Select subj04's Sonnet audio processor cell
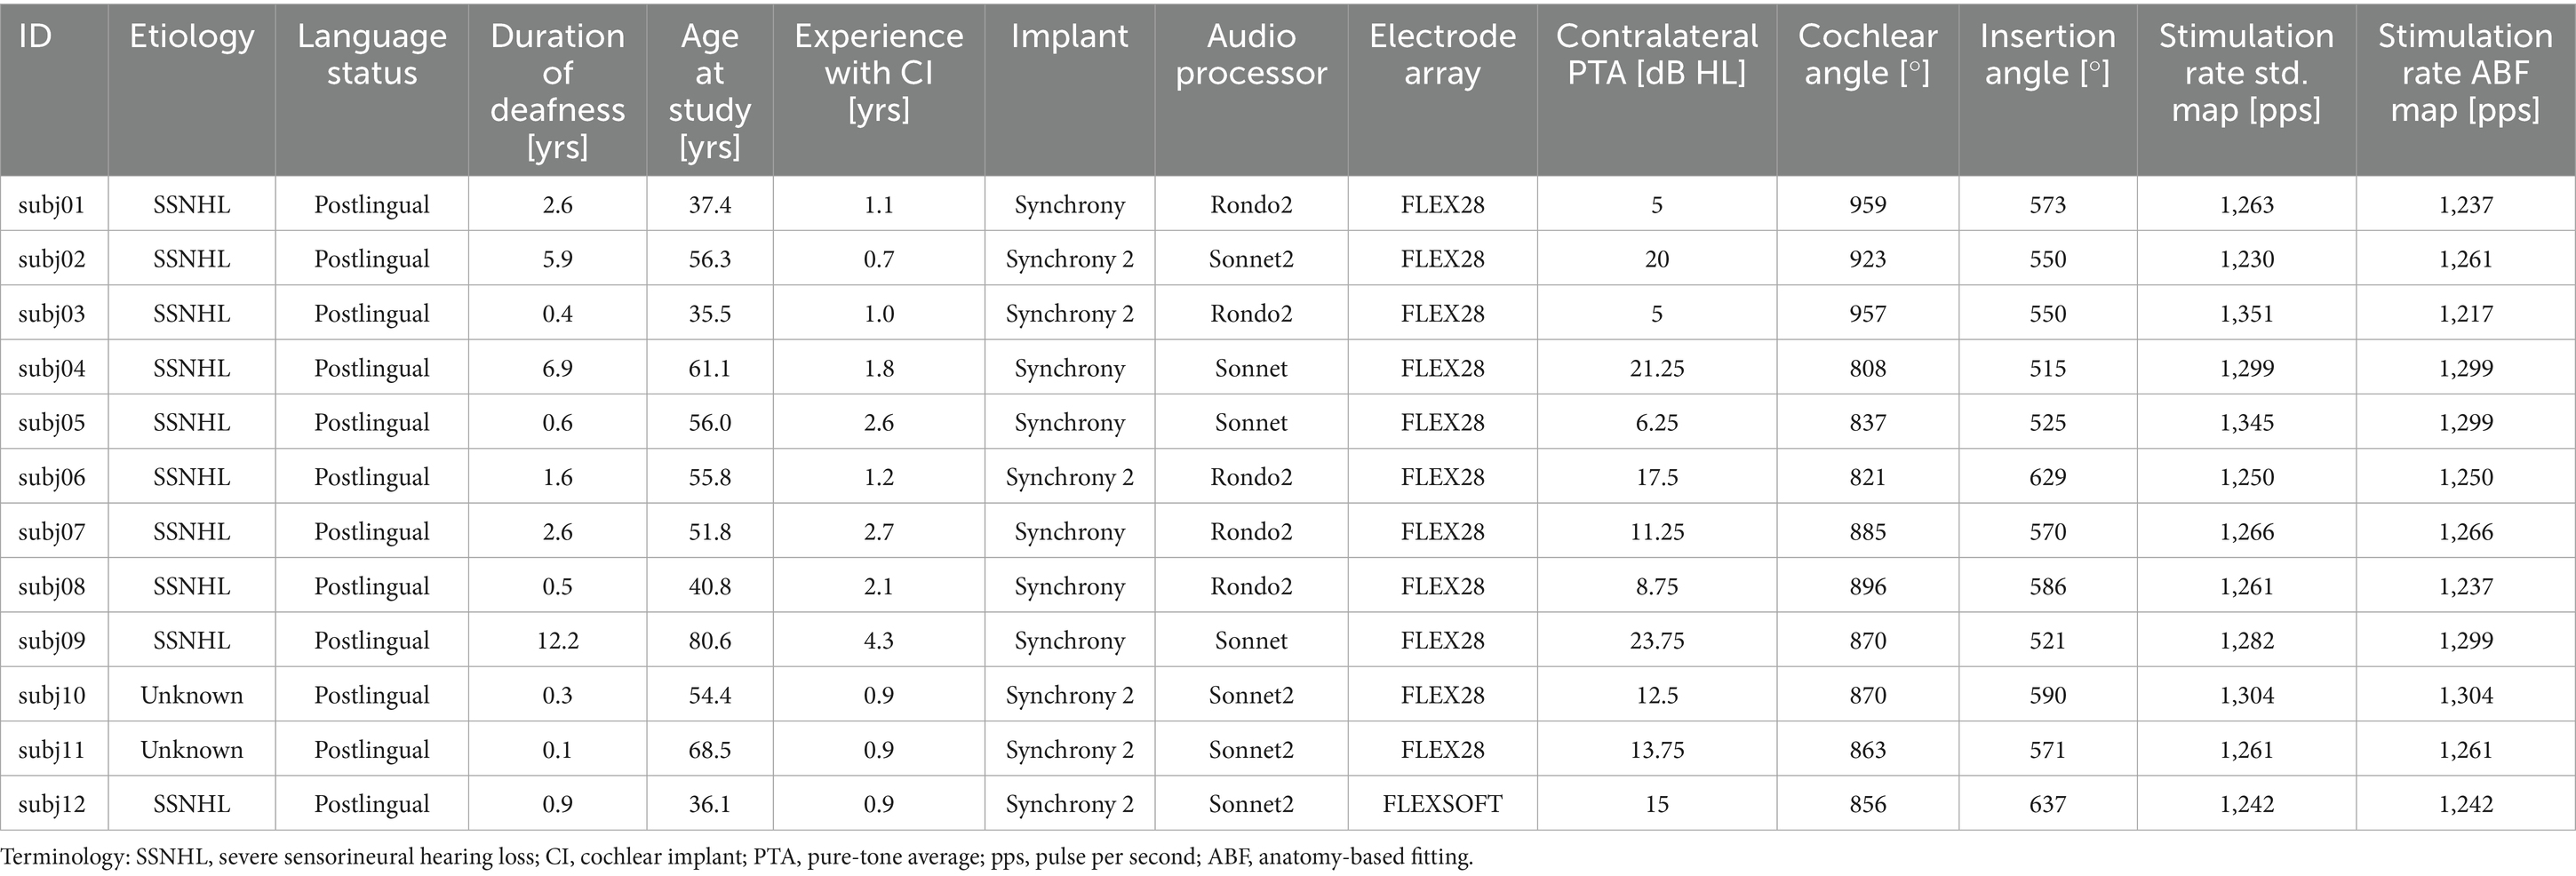This screenshot has height=876, width=2576. pyautogui.click(x=1250, y=368)
